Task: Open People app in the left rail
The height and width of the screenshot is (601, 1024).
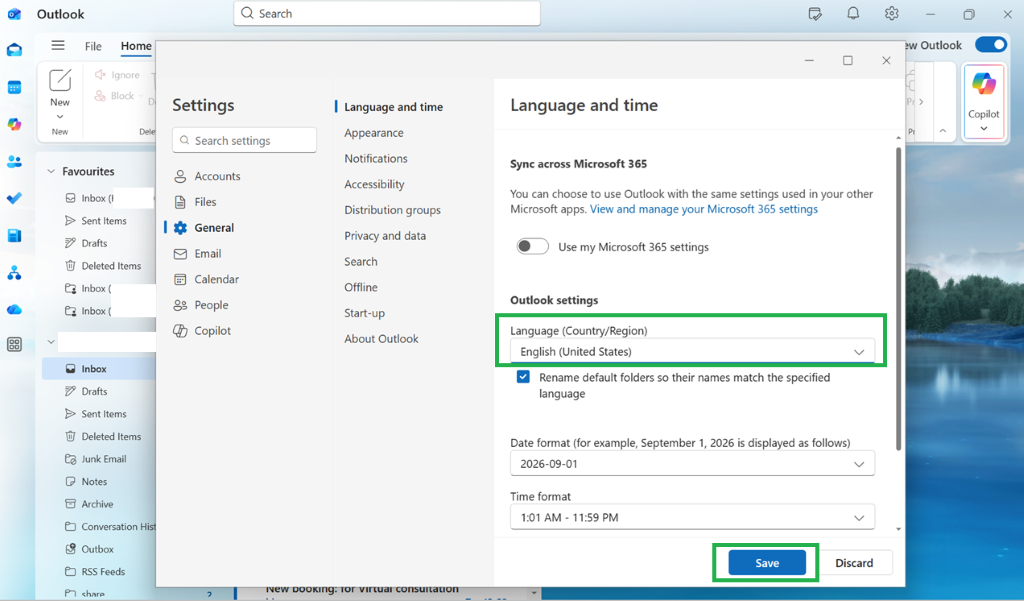Action: click(x=14, y=161)
